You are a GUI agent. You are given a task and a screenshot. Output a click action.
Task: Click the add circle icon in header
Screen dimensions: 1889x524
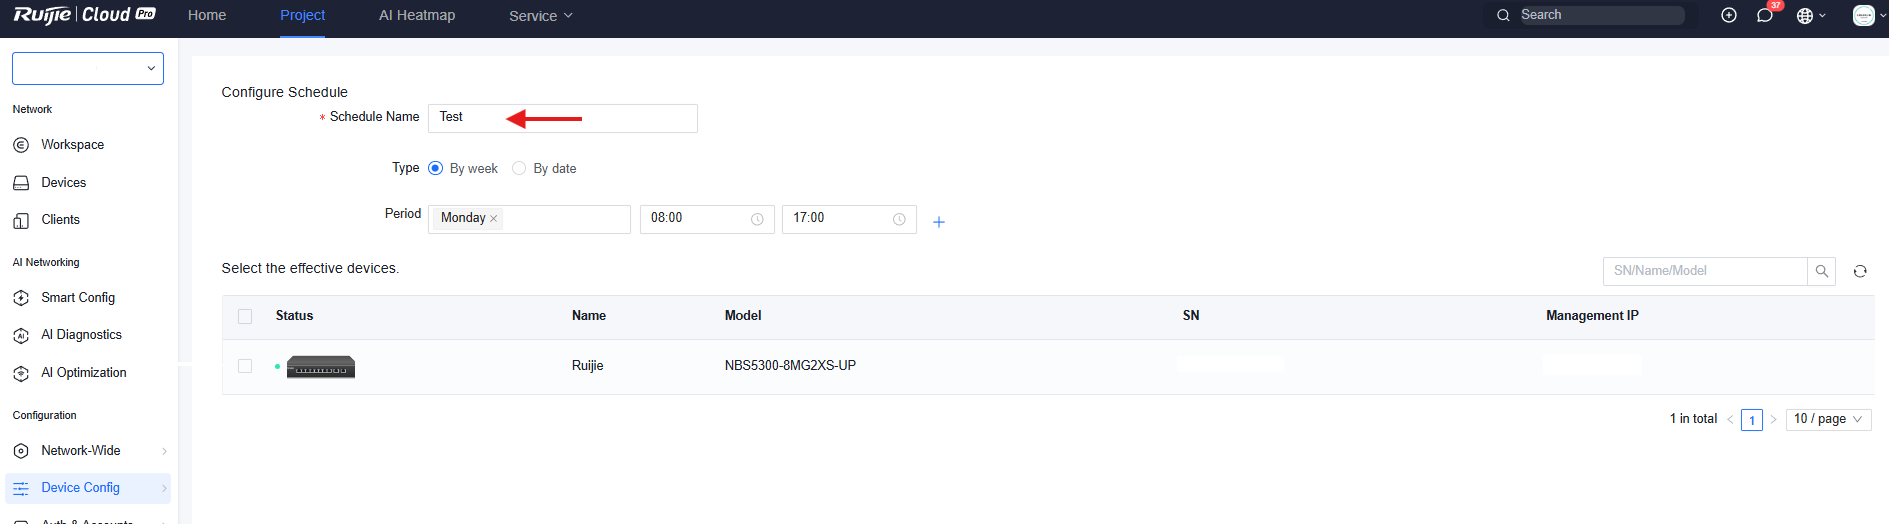click(x=1728, y=15)
